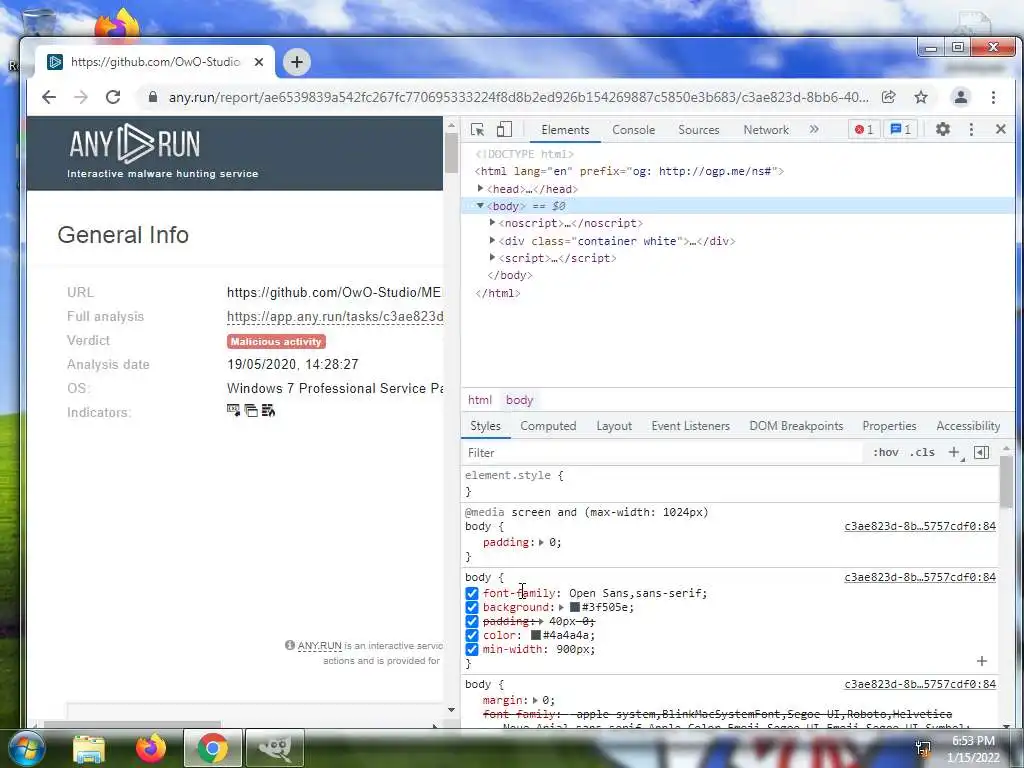Open color picker for #4a4a4a swatch
The image size is (1024, 768).
pyautogui.click(x=536, y=635)
